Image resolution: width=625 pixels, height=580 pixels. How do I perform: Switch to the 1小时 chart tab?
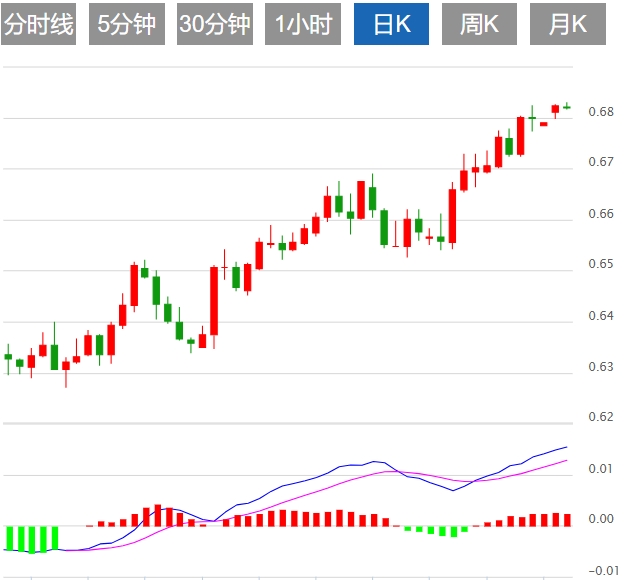(304, 25)
